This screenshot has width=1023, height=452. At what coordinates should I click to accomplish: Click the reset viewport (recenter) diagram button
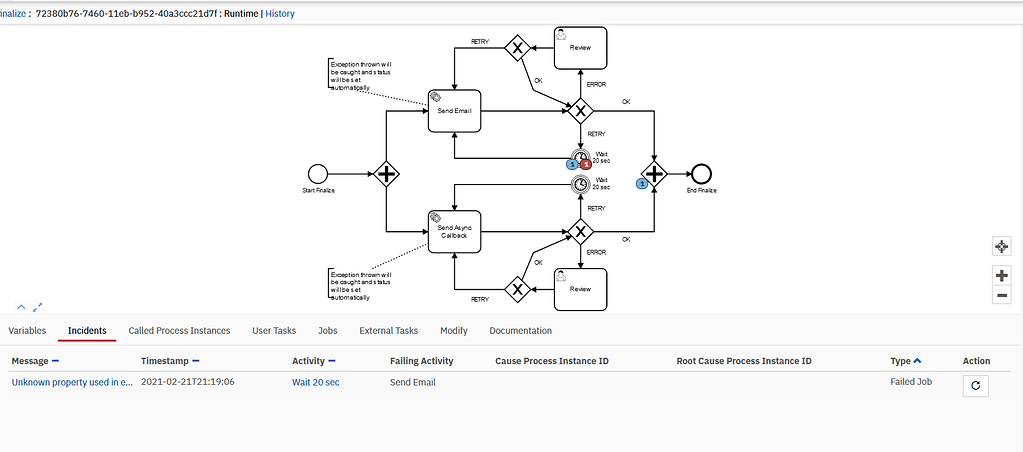point(1001,246)
